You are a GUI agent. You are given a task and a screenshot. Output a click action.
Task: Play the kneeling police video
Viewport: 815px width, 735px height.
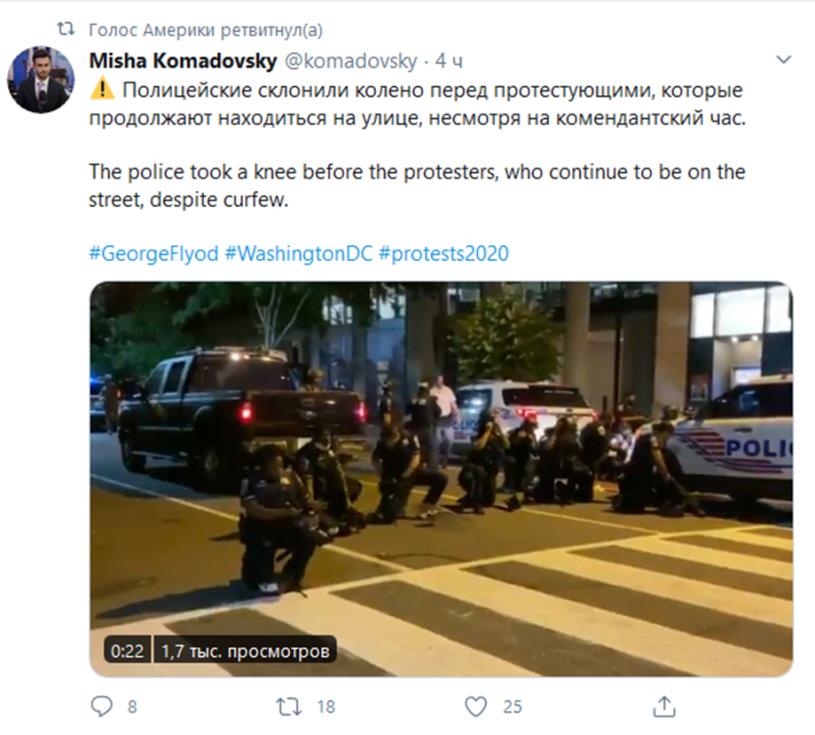coord(441,479)
